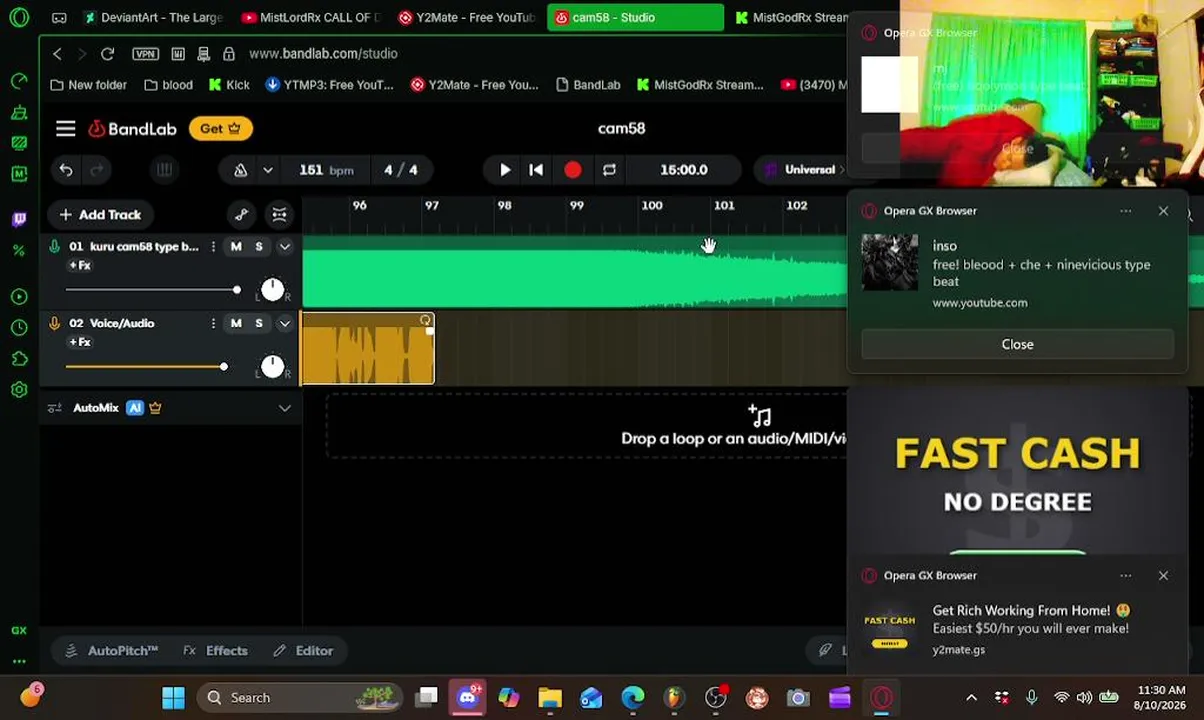Screen dimensions: 1204x720
Task: Click bar 98 on the timeline ruler
Action: (504, 205)
